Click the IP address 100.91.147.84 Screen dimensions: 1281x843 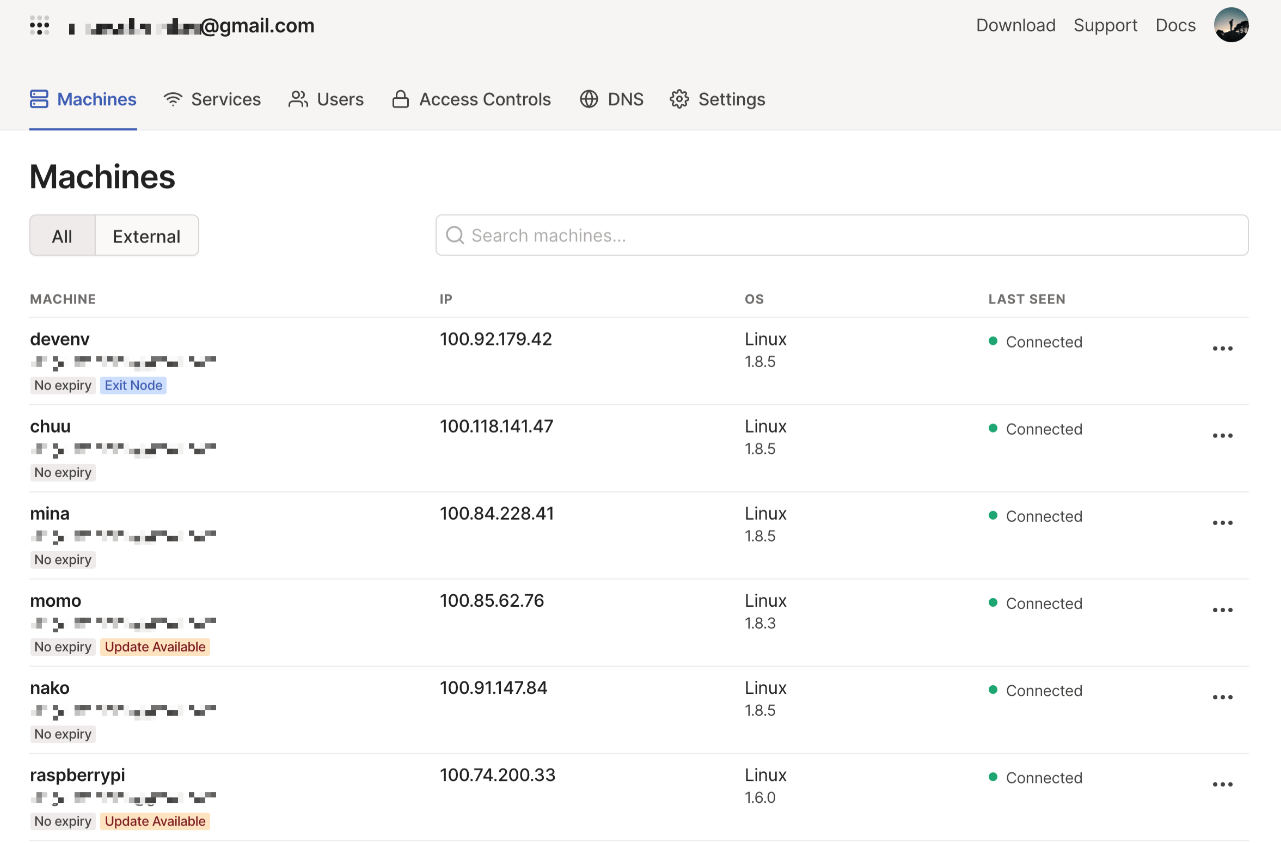pos(494,687)
